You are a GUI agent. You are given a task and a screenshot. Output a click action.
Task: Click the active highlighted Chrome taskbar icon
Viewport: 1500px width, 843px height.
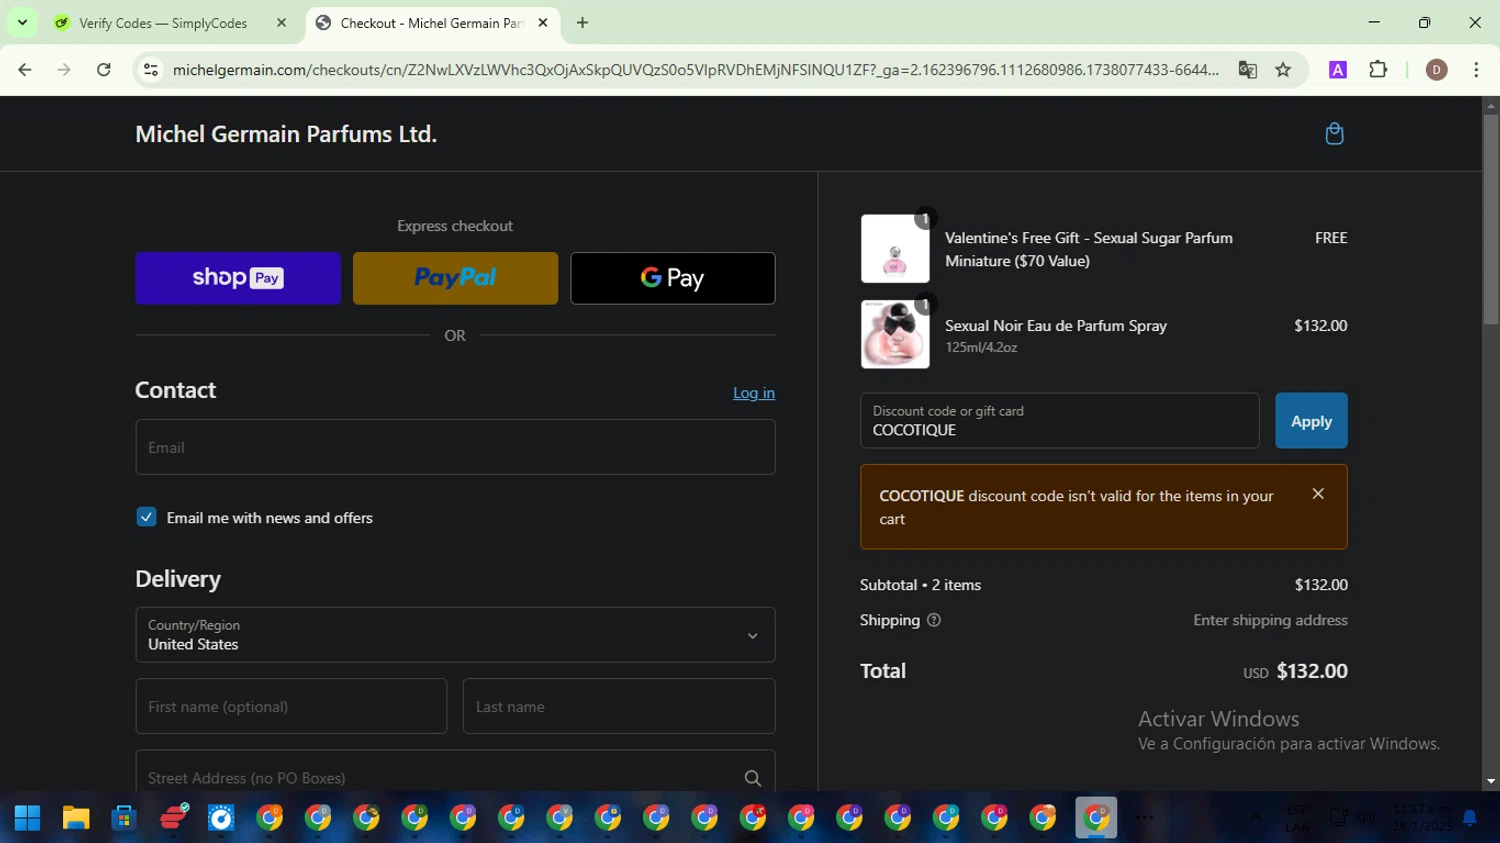click(1096, 818)
